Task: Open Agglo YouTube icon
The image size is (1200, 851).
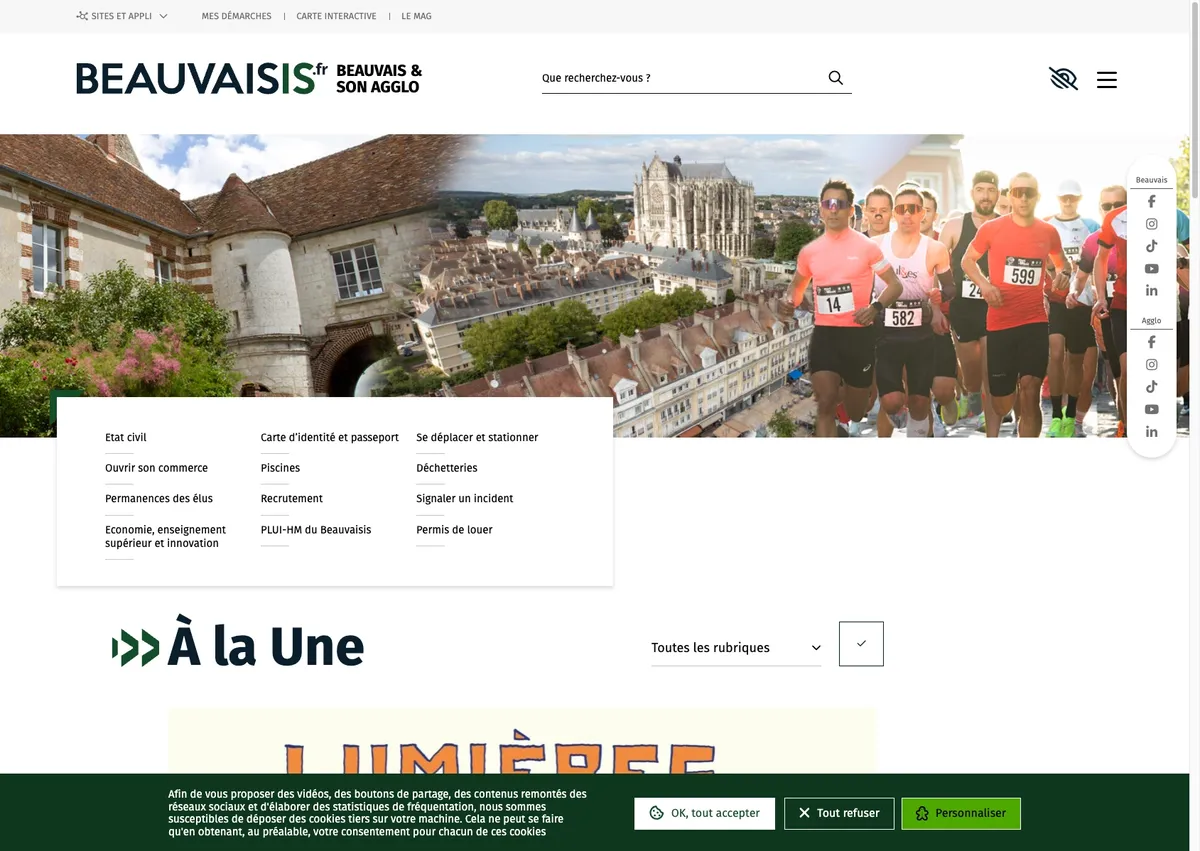Action: coord(1151,409)
